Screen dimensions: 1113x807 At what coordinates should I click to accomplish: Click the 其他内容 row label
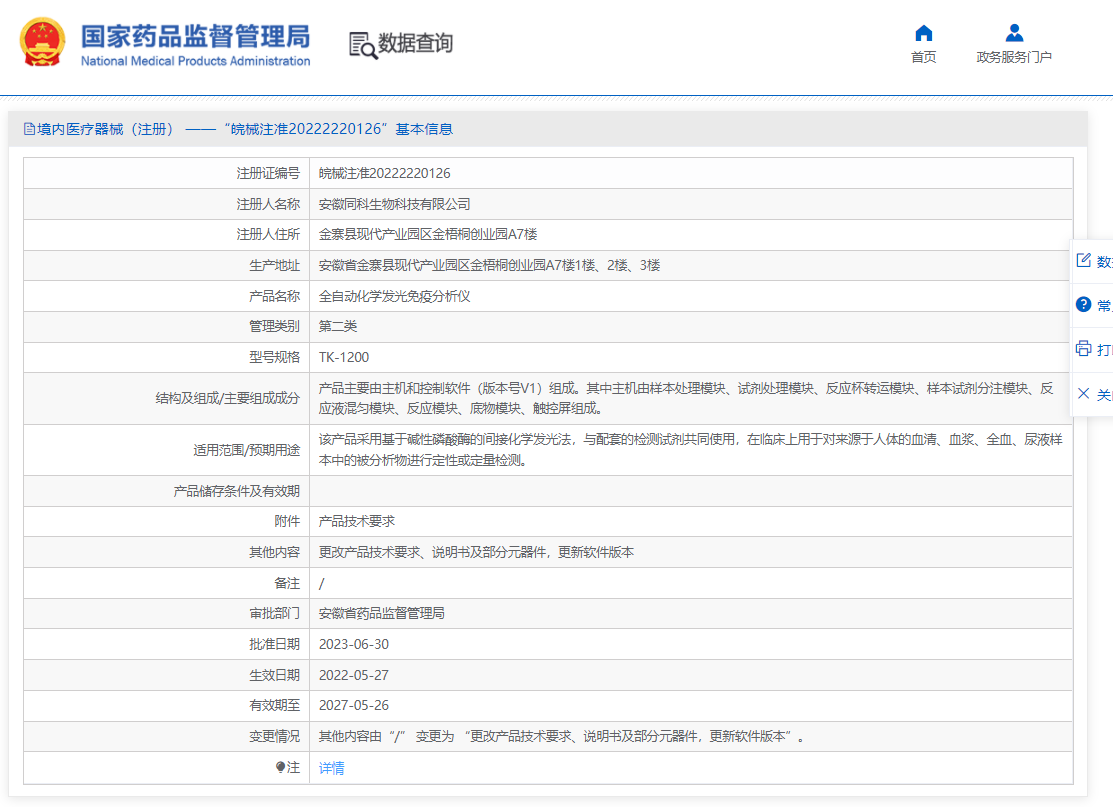click(x=275, y=552)
